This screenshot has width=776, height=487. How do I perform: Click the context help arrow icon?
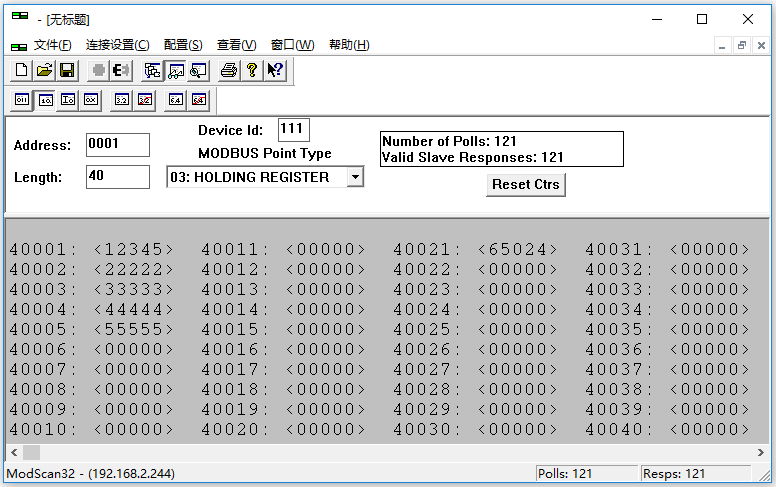(274, 70)
